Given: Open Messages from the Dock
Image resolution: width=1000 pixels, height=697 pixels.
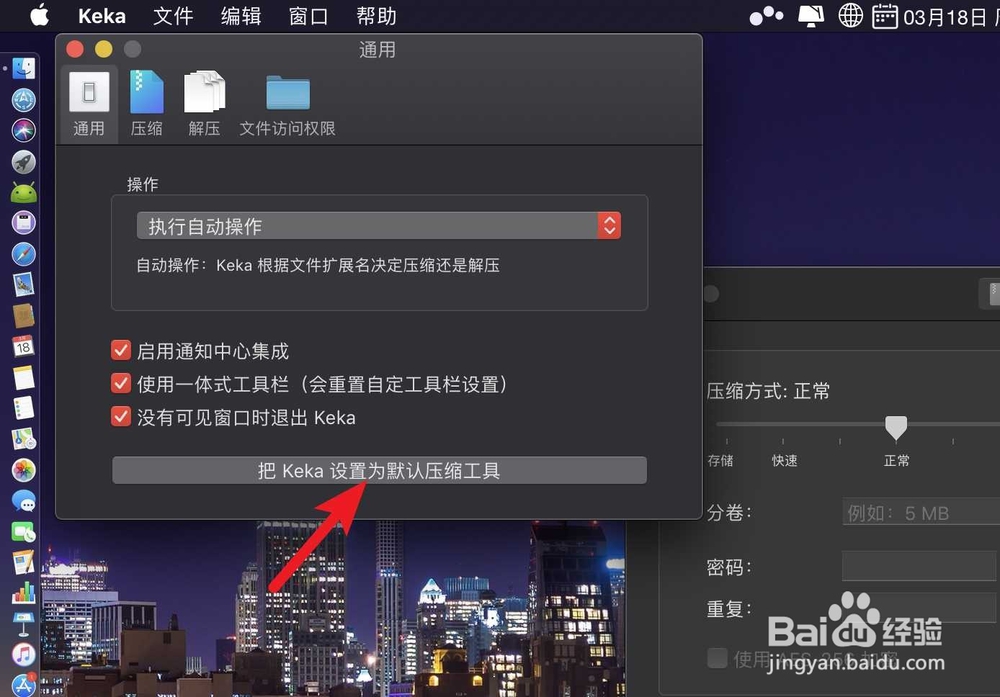Looking at the screenshot, I should [24, 501].
